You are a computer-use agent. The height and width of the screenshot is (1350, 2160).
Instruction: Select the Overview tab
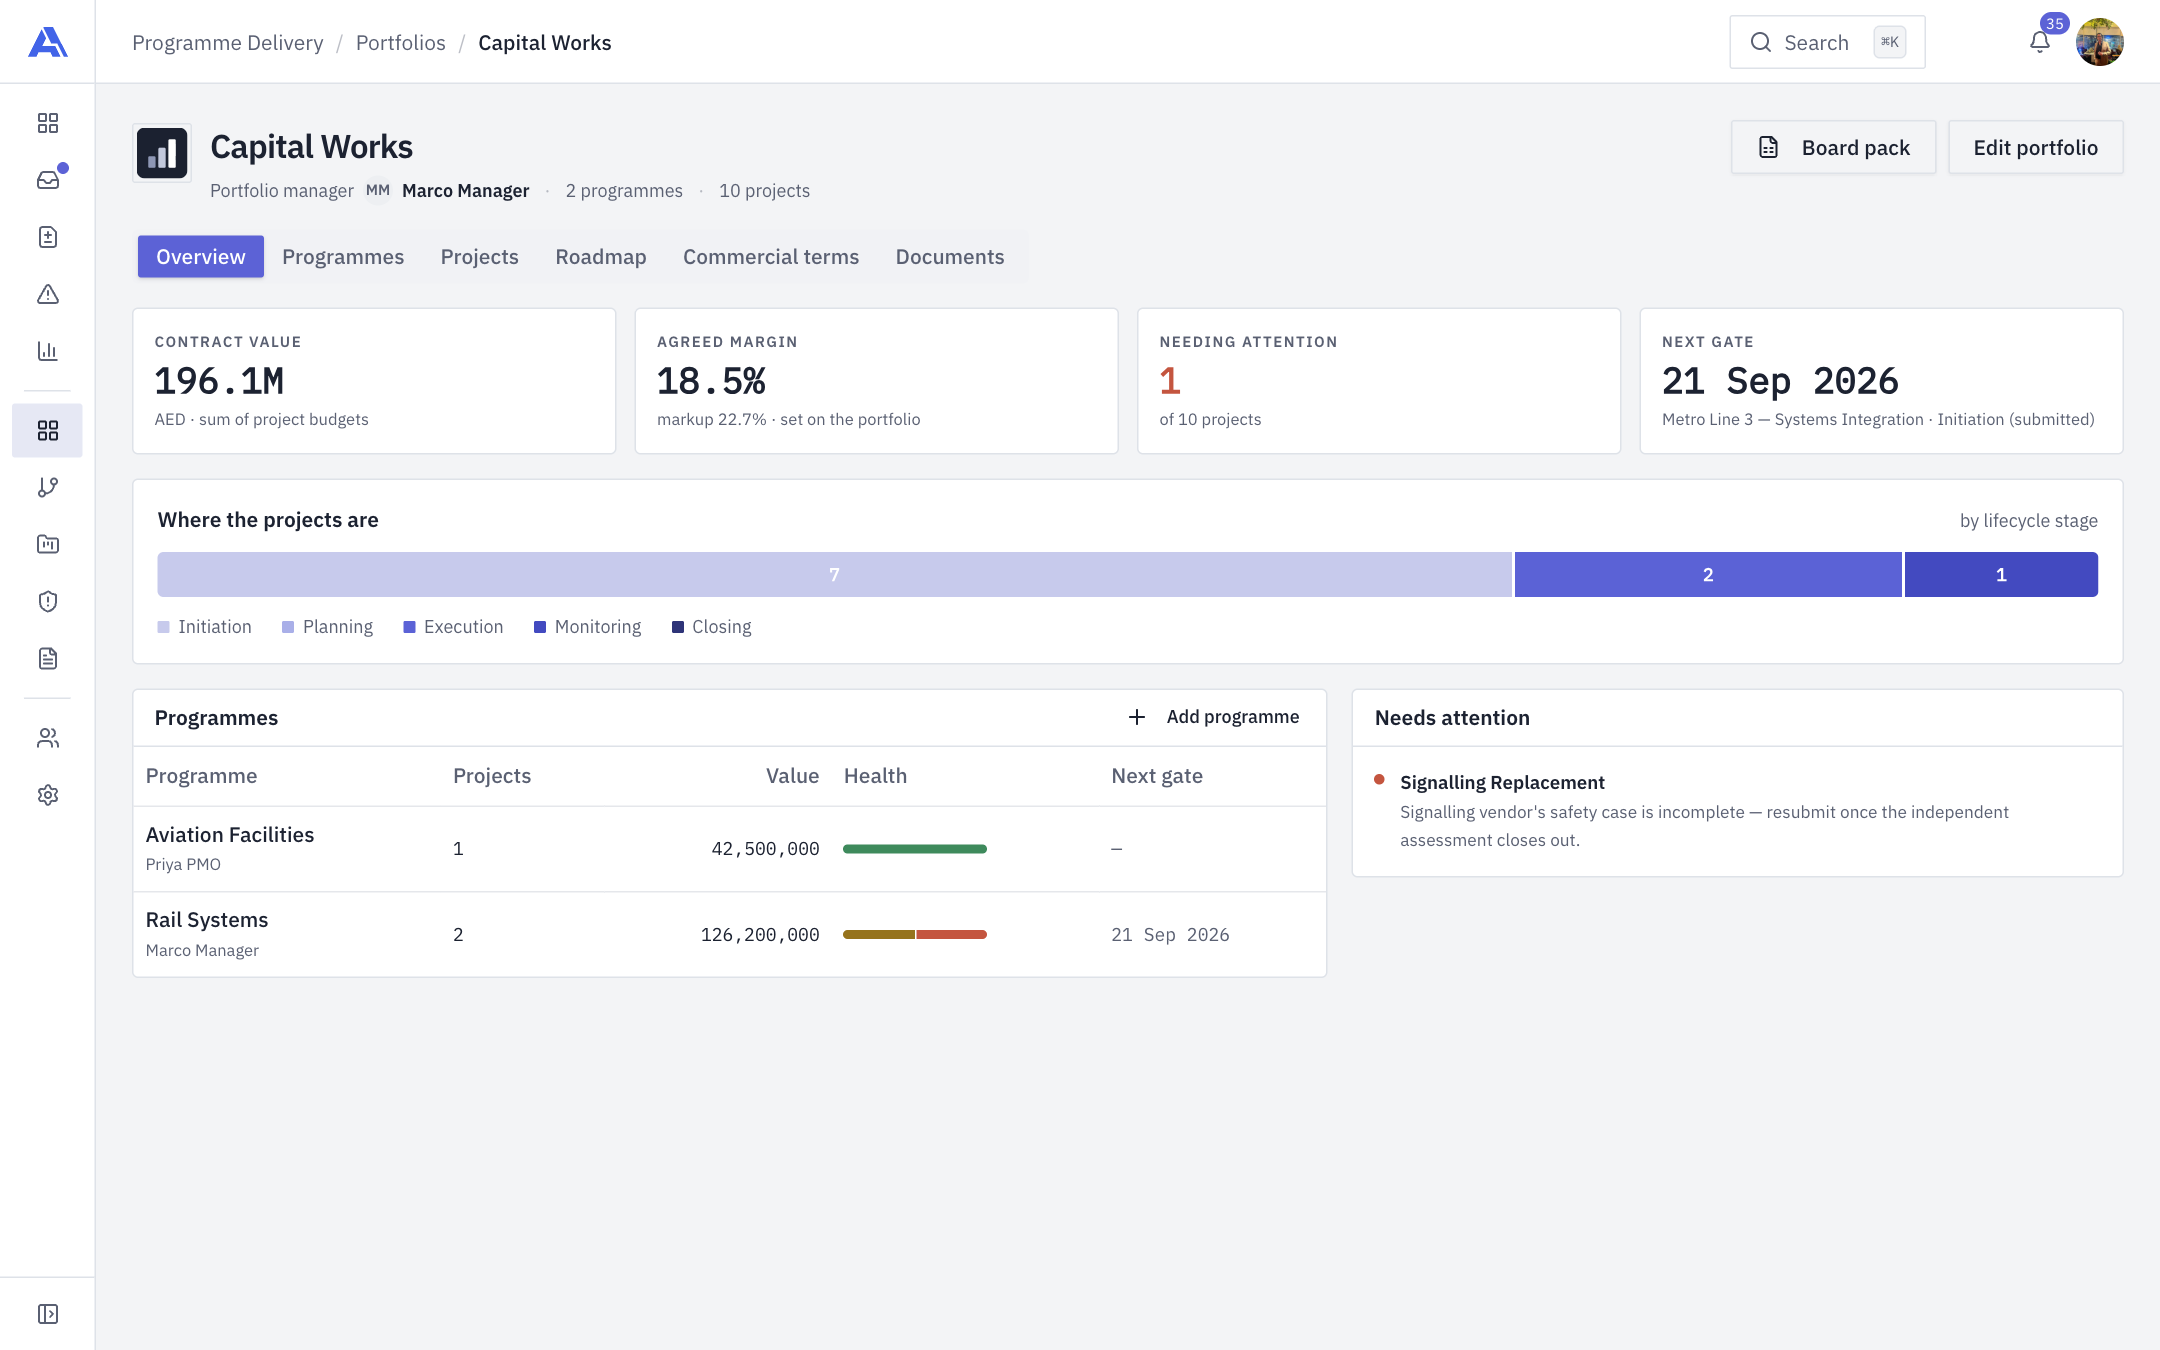[x=201, y=257]
